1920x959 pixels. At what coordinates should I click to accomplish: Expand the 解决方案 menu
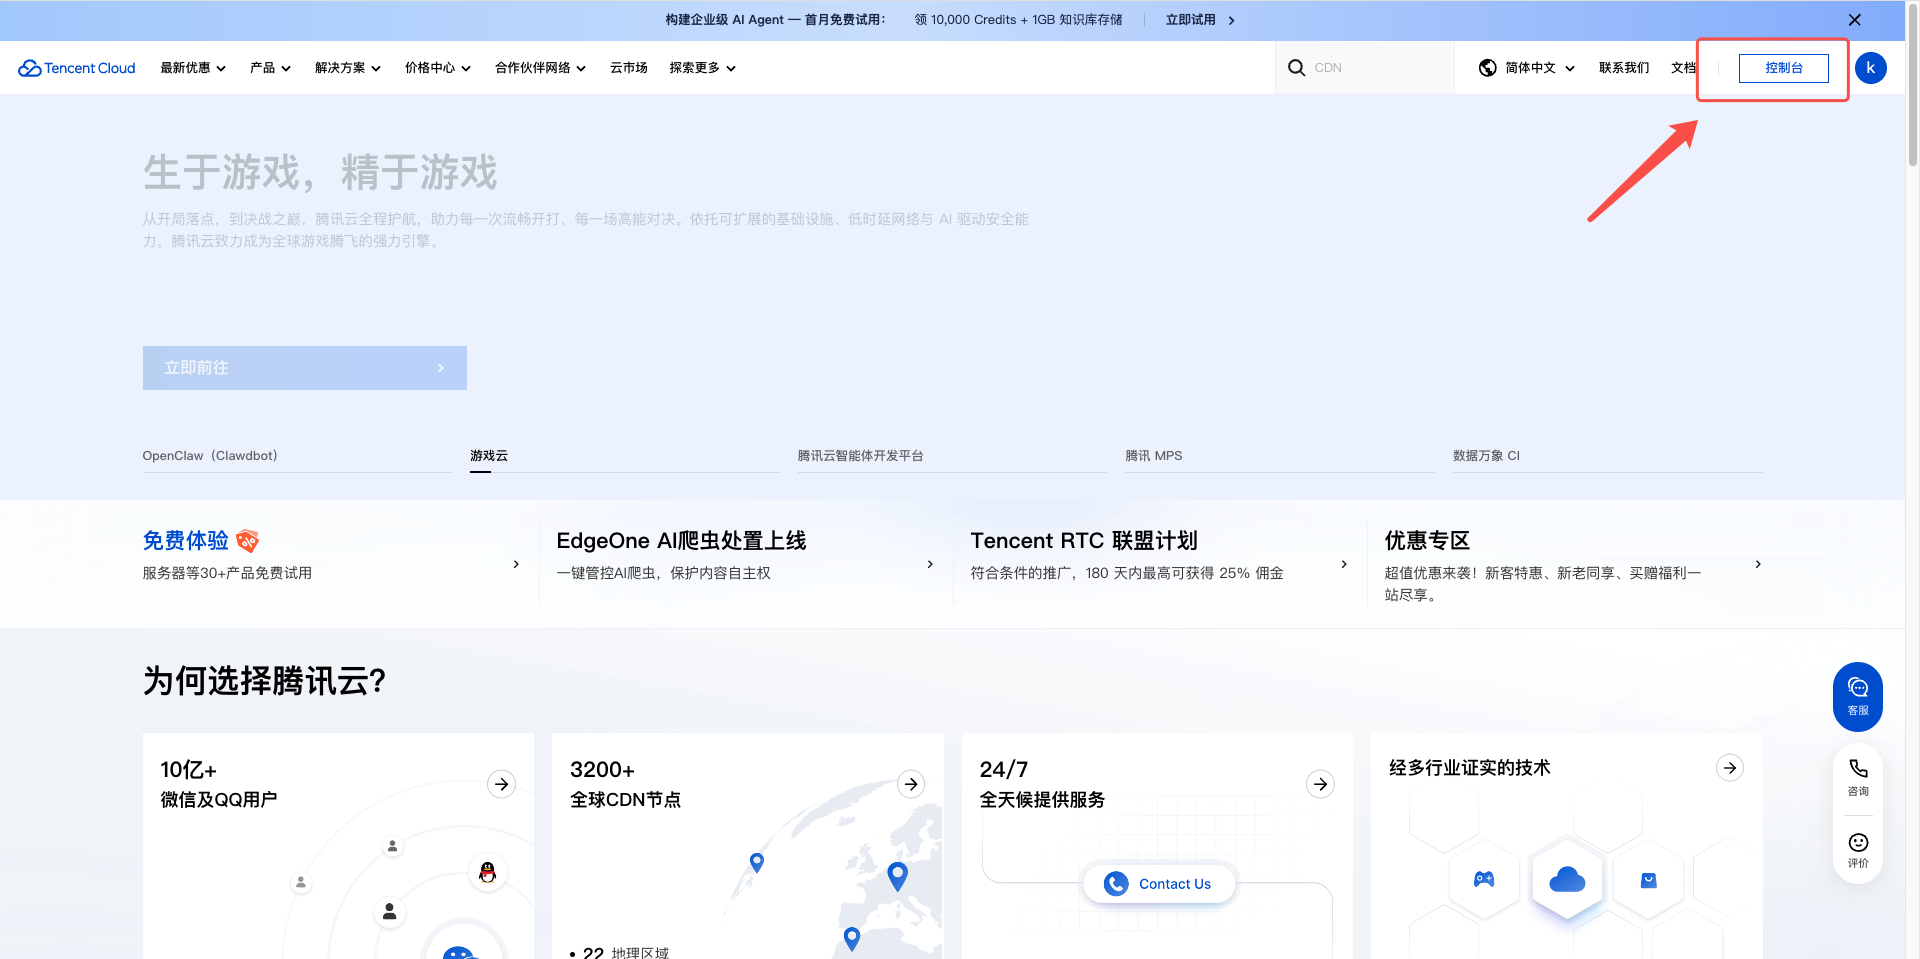coord(347,68)
